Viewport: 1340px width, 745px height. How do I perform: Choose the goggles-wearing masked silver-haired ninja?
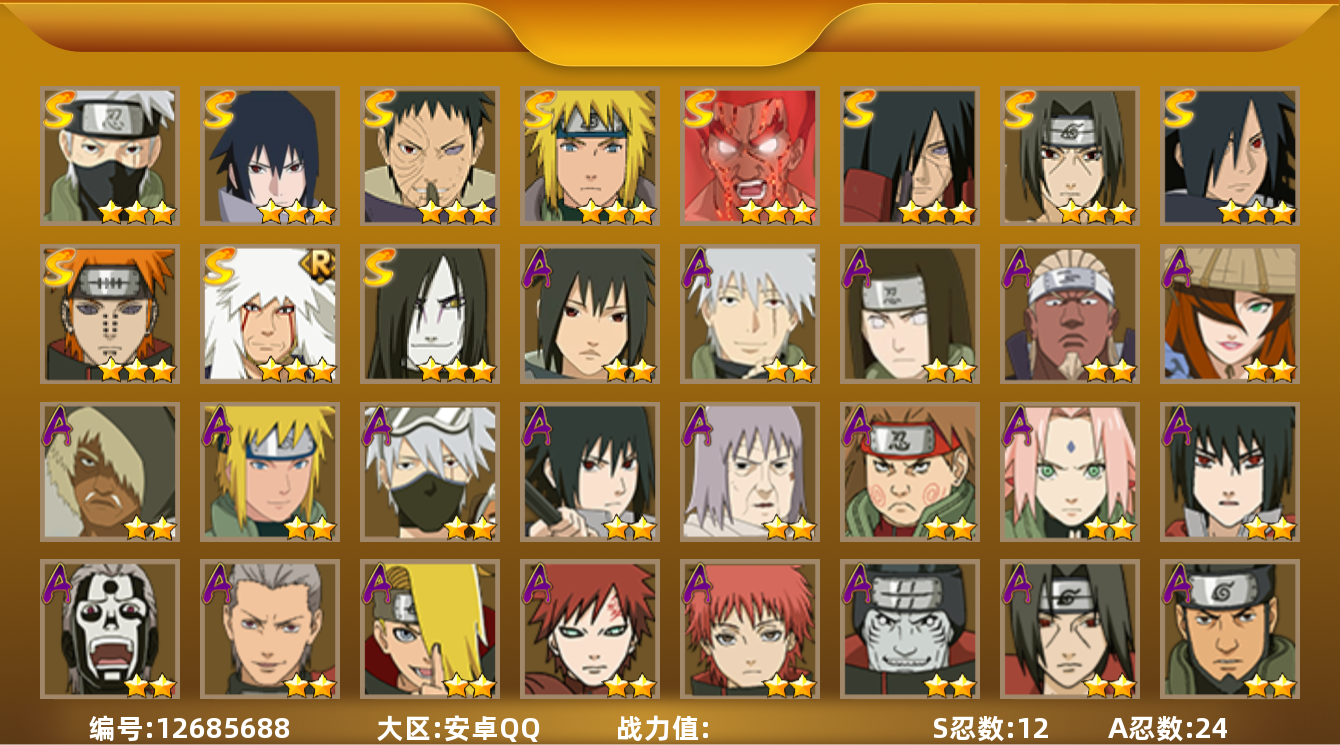coord(430,472)
